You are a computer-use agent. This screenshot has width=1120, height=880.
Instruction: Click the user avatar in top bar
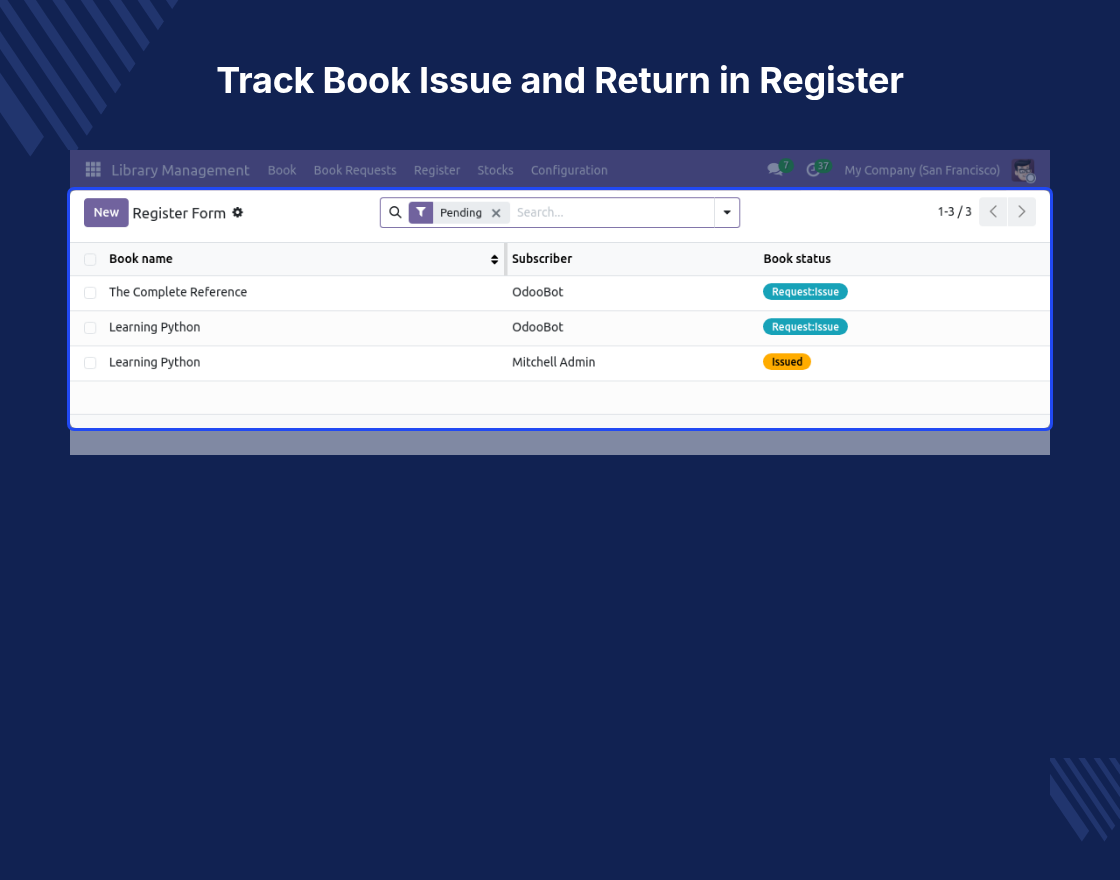(x=1024, y=170)
